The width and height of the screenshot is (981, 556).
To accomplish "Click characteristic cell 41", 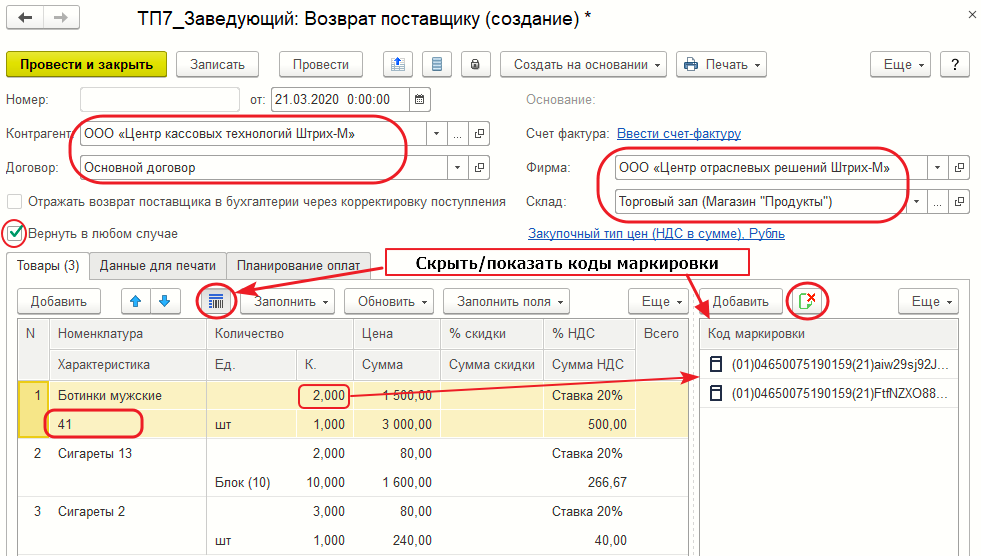I will tap(128, 424).
